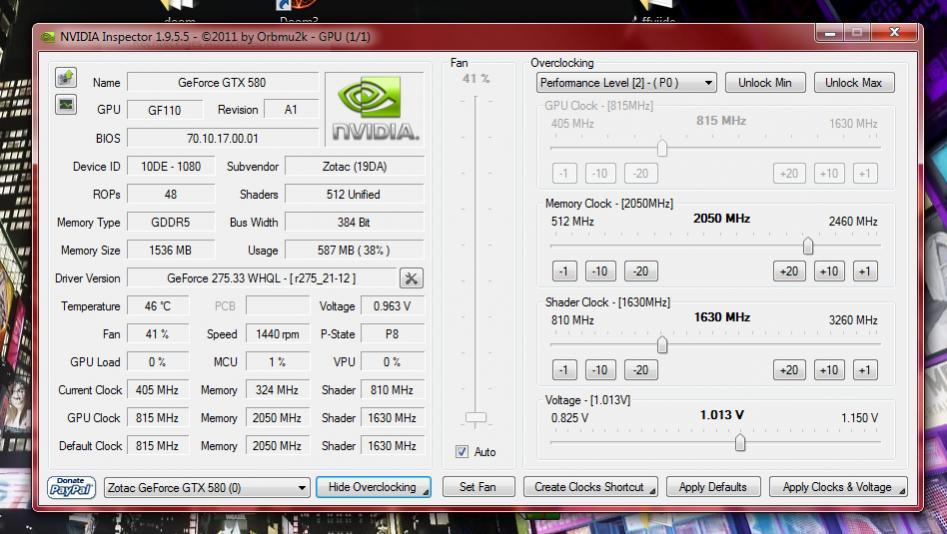Increase Shader Clock by 10 MHz
The height and width of the screenshot is (534, 947).
829,370
